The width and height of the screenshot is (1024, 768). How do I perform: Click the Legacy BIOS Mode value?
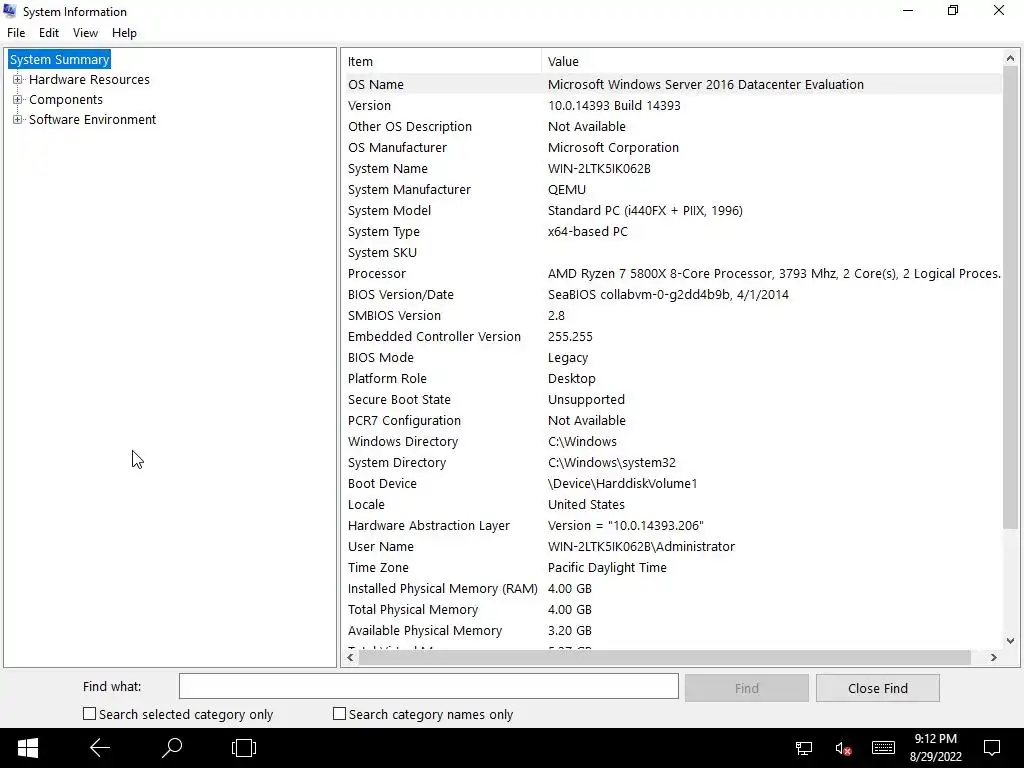[x=568, y=358]
